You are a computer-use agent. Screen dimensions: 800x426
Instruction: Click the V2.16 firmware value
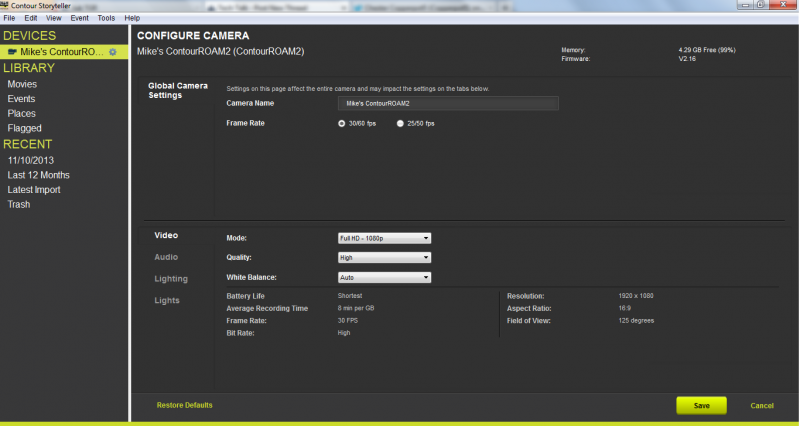pos(687,59)
